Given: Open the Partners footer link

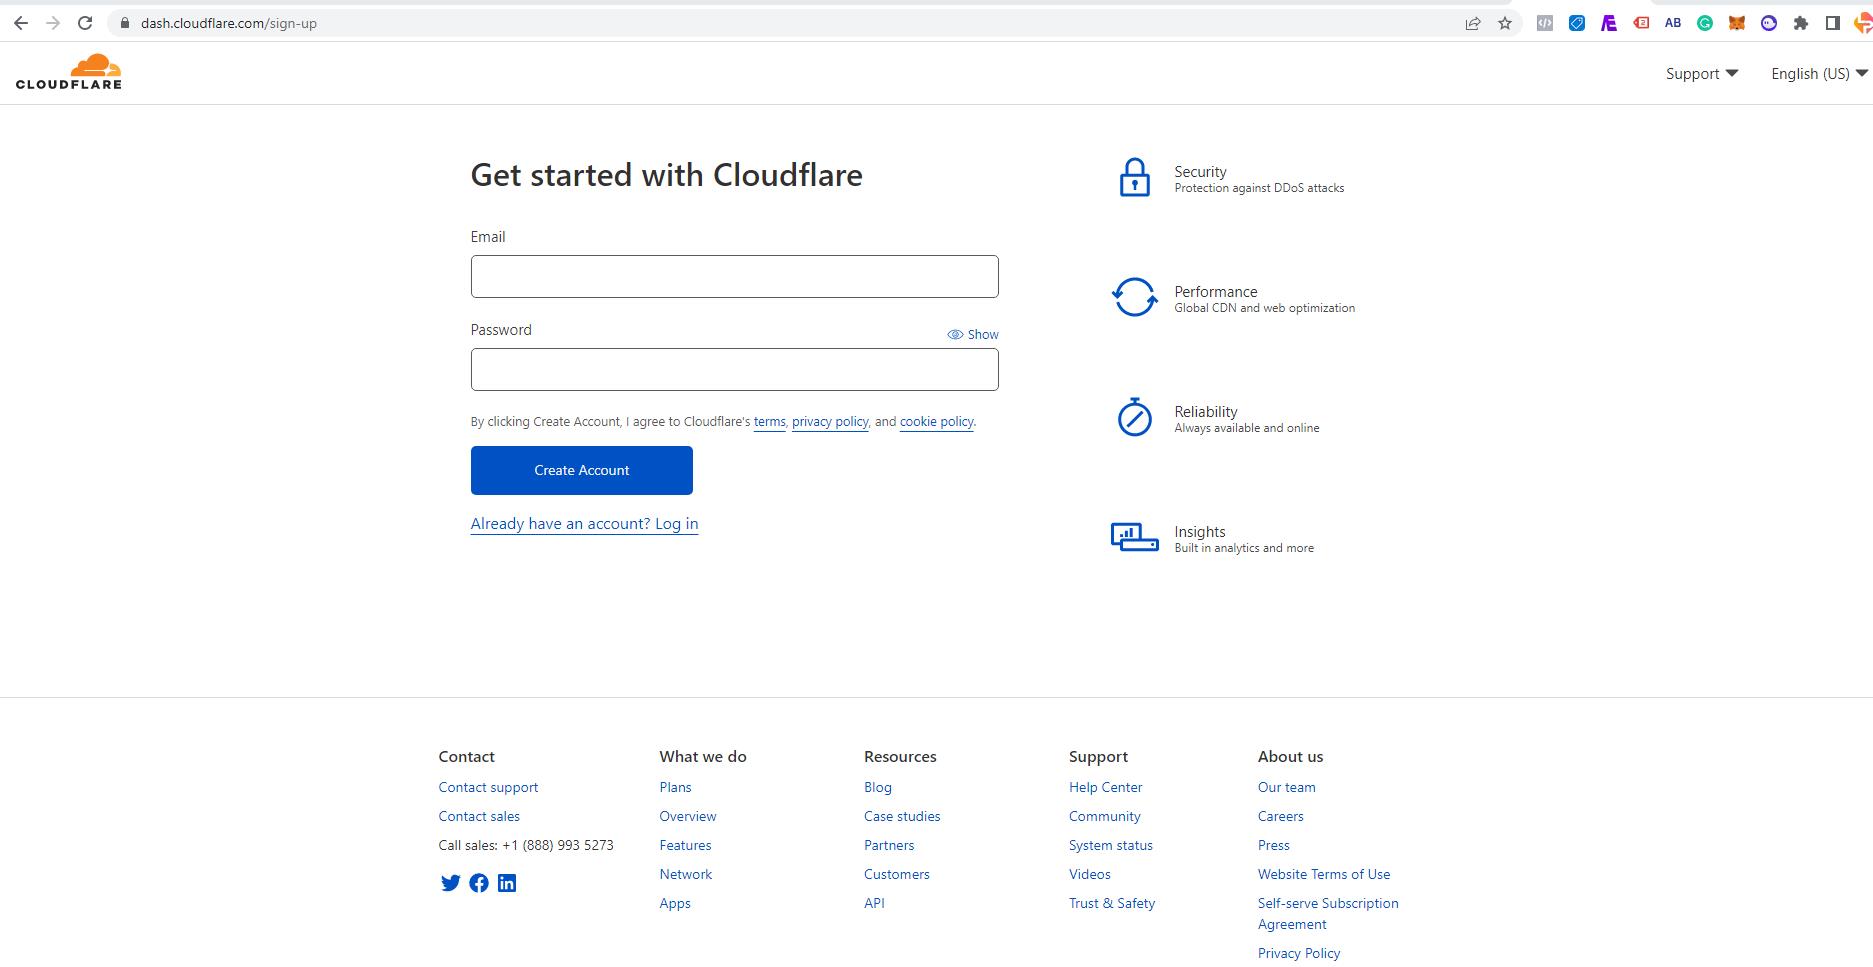Looking at the screenshot, I should 889,846.
